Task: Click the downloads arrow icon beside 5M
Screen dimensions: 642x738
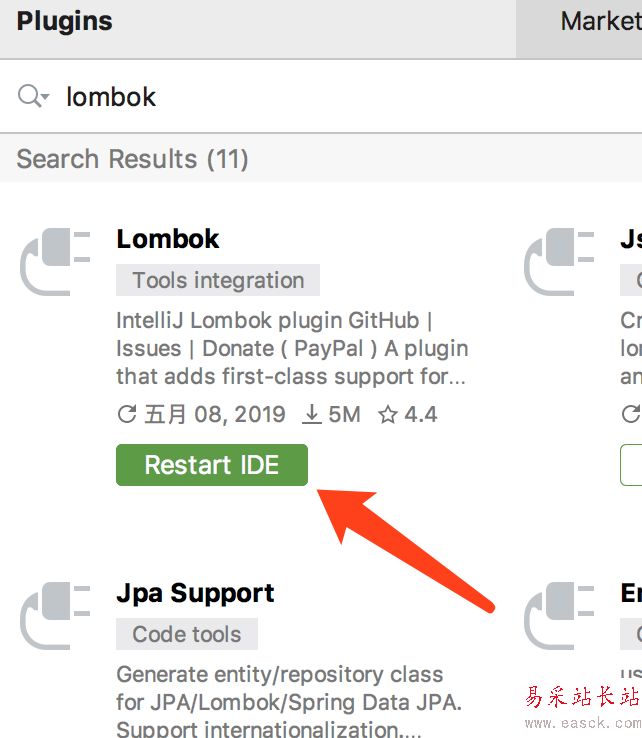Action: point(311,414)
